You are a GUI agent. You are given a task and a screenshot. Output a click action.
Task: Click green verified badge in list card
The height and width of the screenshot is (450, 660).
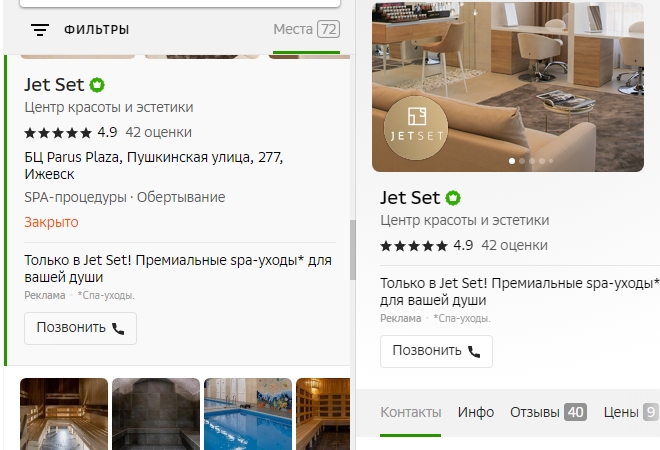point(97,85)
